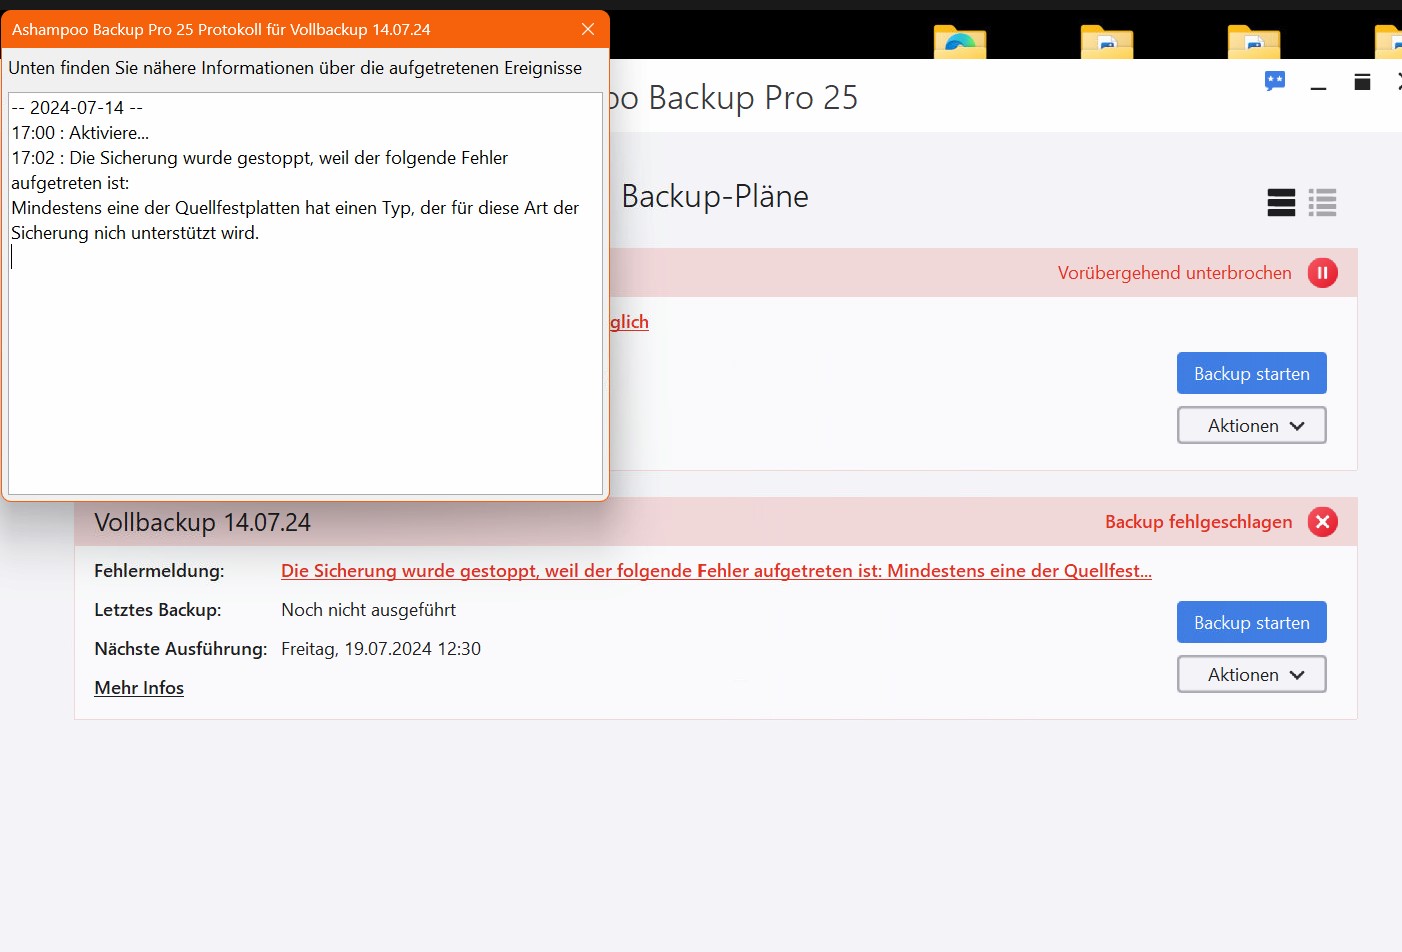Click the Backup fehlgeschlagen status label
1402x952 pixels.
1197,521
